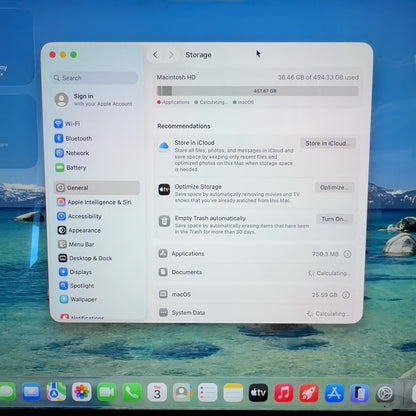Click the info icon next to macOS

coord(346,295)
